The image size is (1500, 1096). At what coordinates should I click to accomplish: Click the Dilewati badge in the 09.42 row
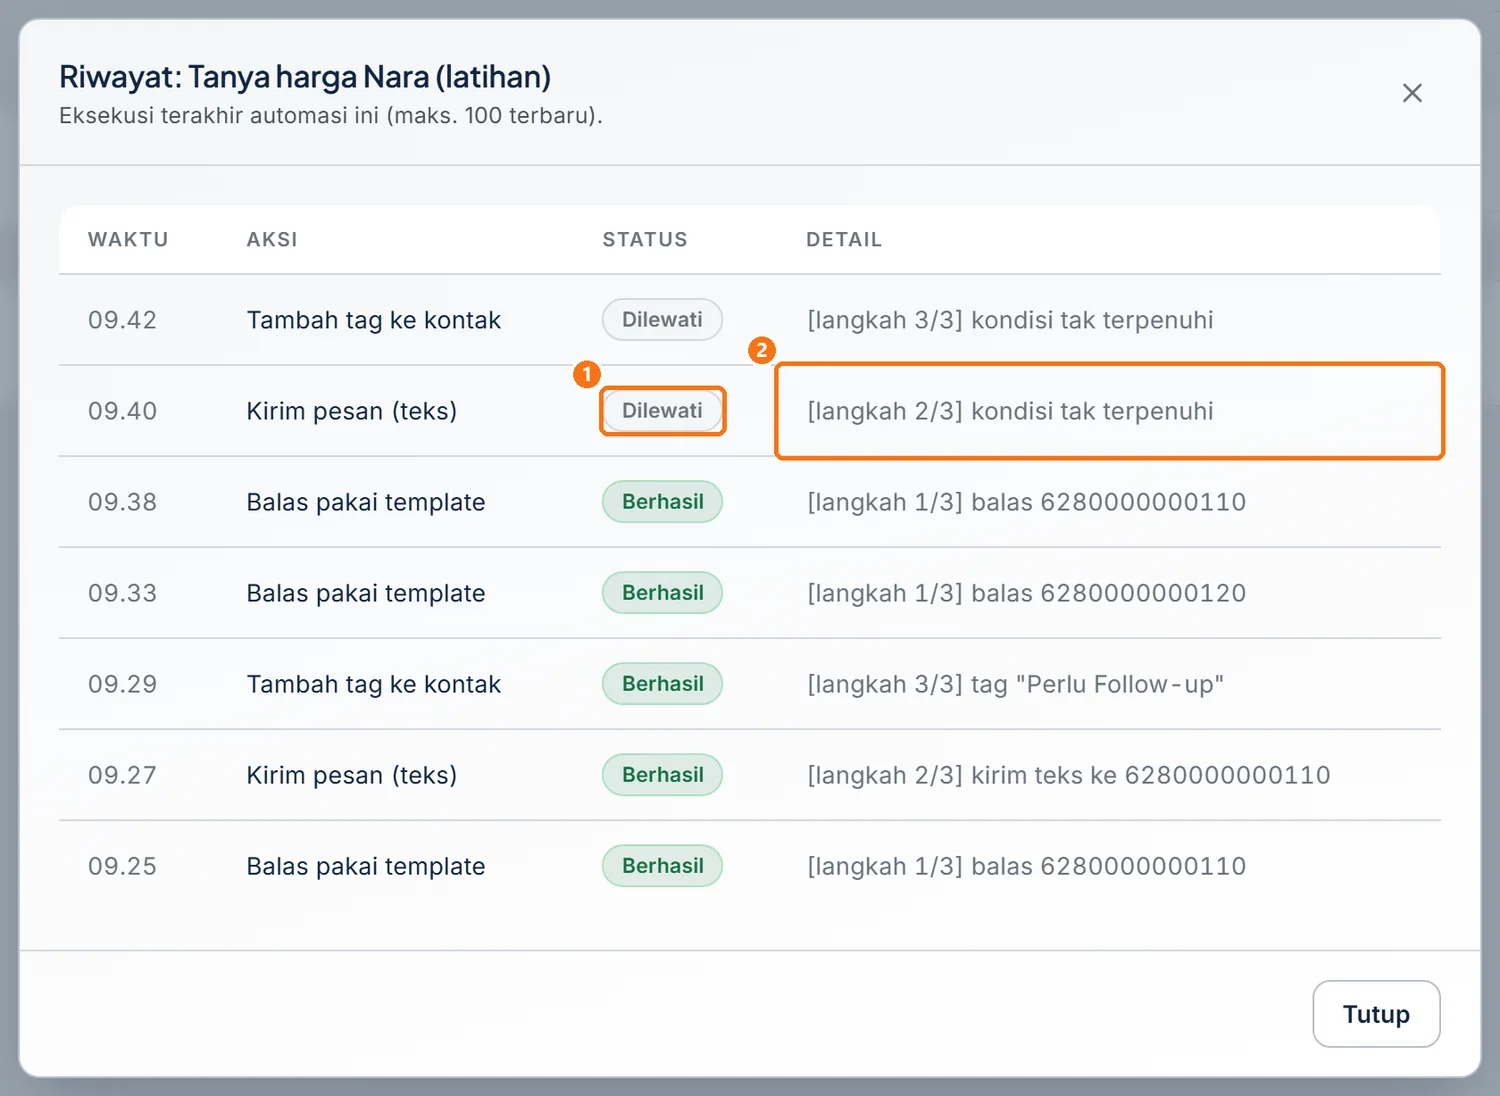(662, 320)
